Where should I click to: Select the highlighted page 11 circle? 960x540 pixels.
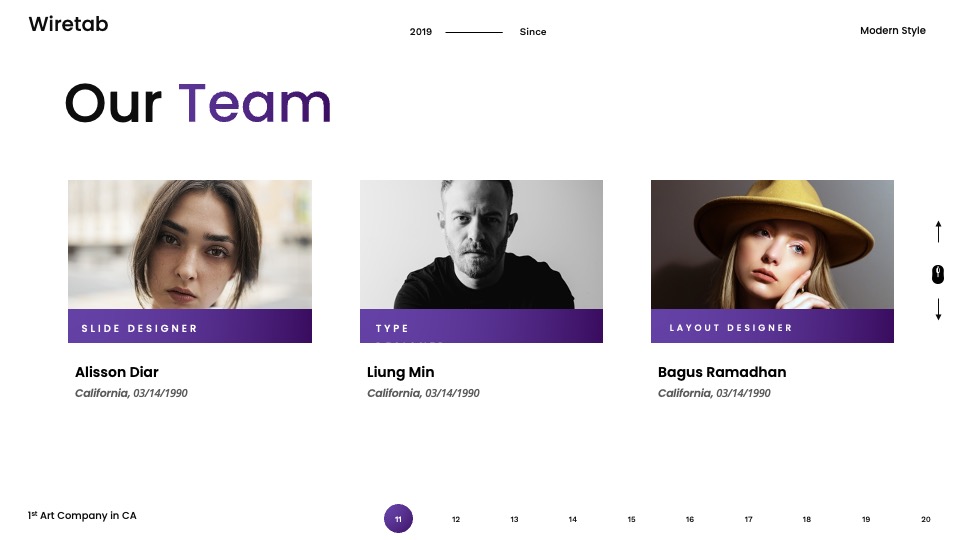tap(398, 519)
